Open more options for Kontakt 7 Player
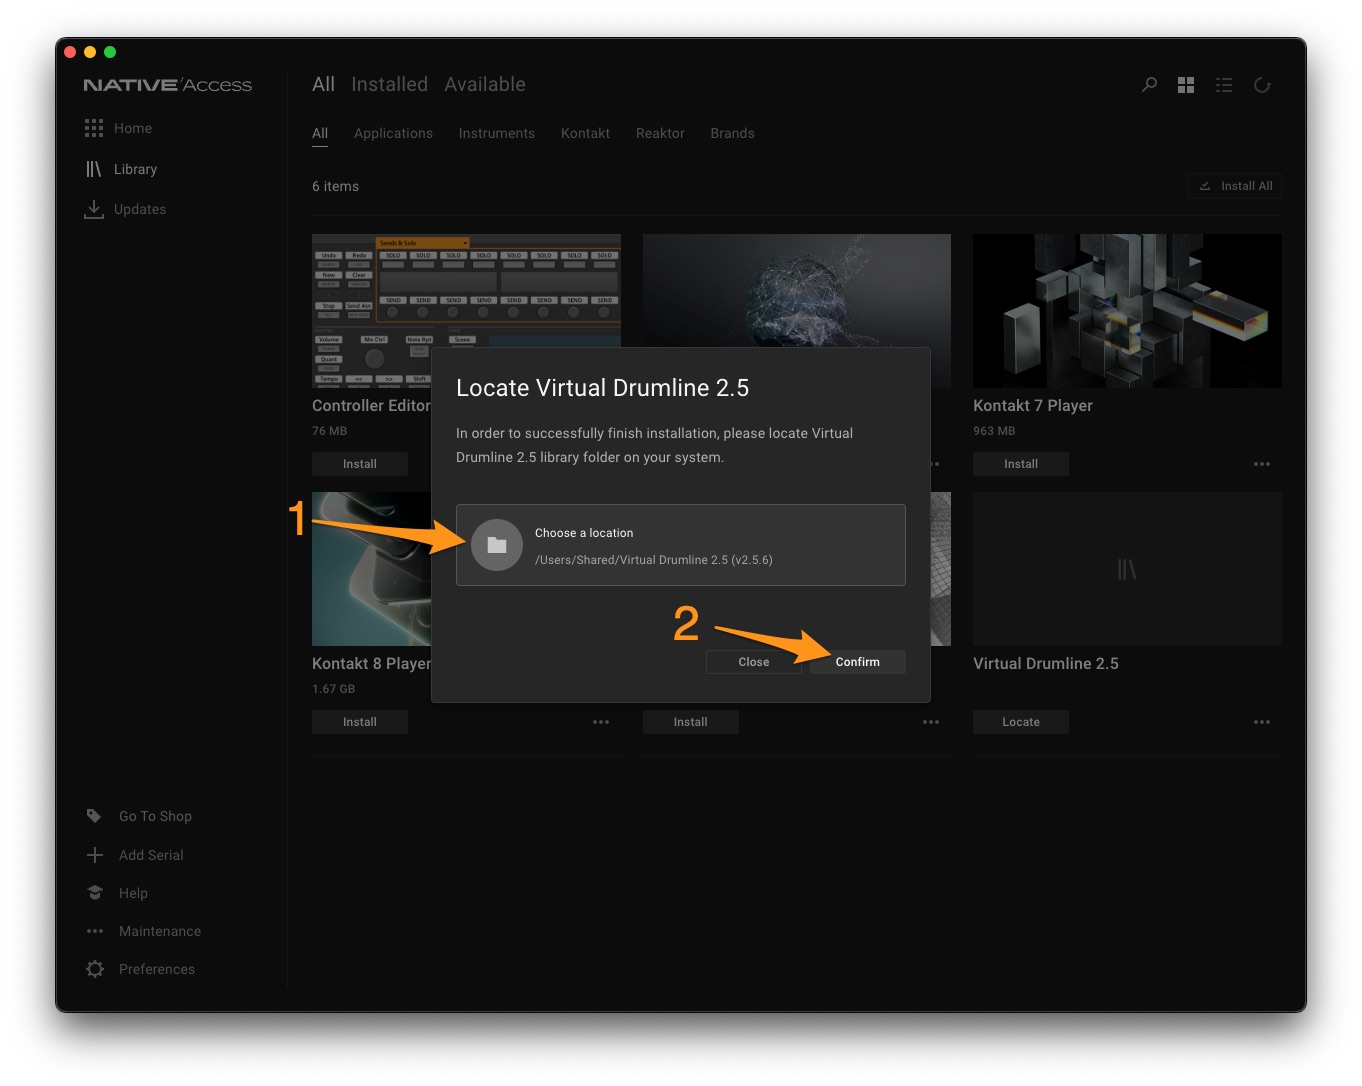The image size is (1362, 1086). click(x=1262, y=464)
